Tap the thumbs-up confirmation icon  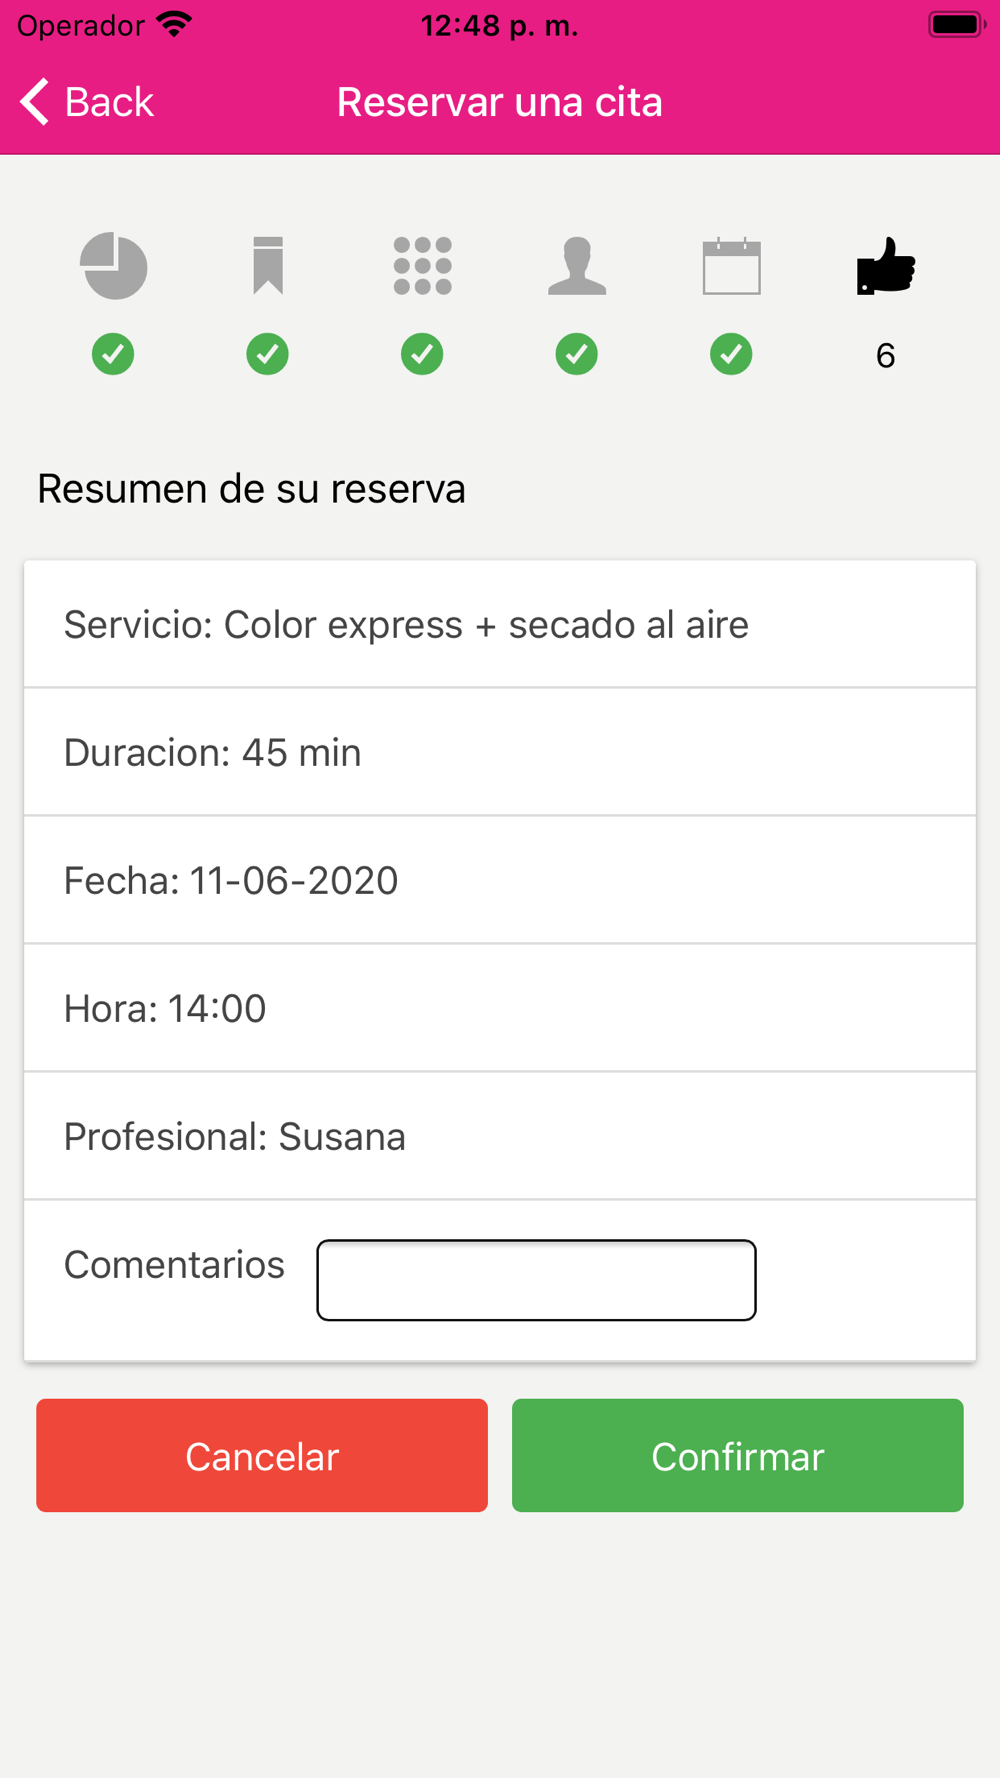pyautogui.click(x=885, y=266)
